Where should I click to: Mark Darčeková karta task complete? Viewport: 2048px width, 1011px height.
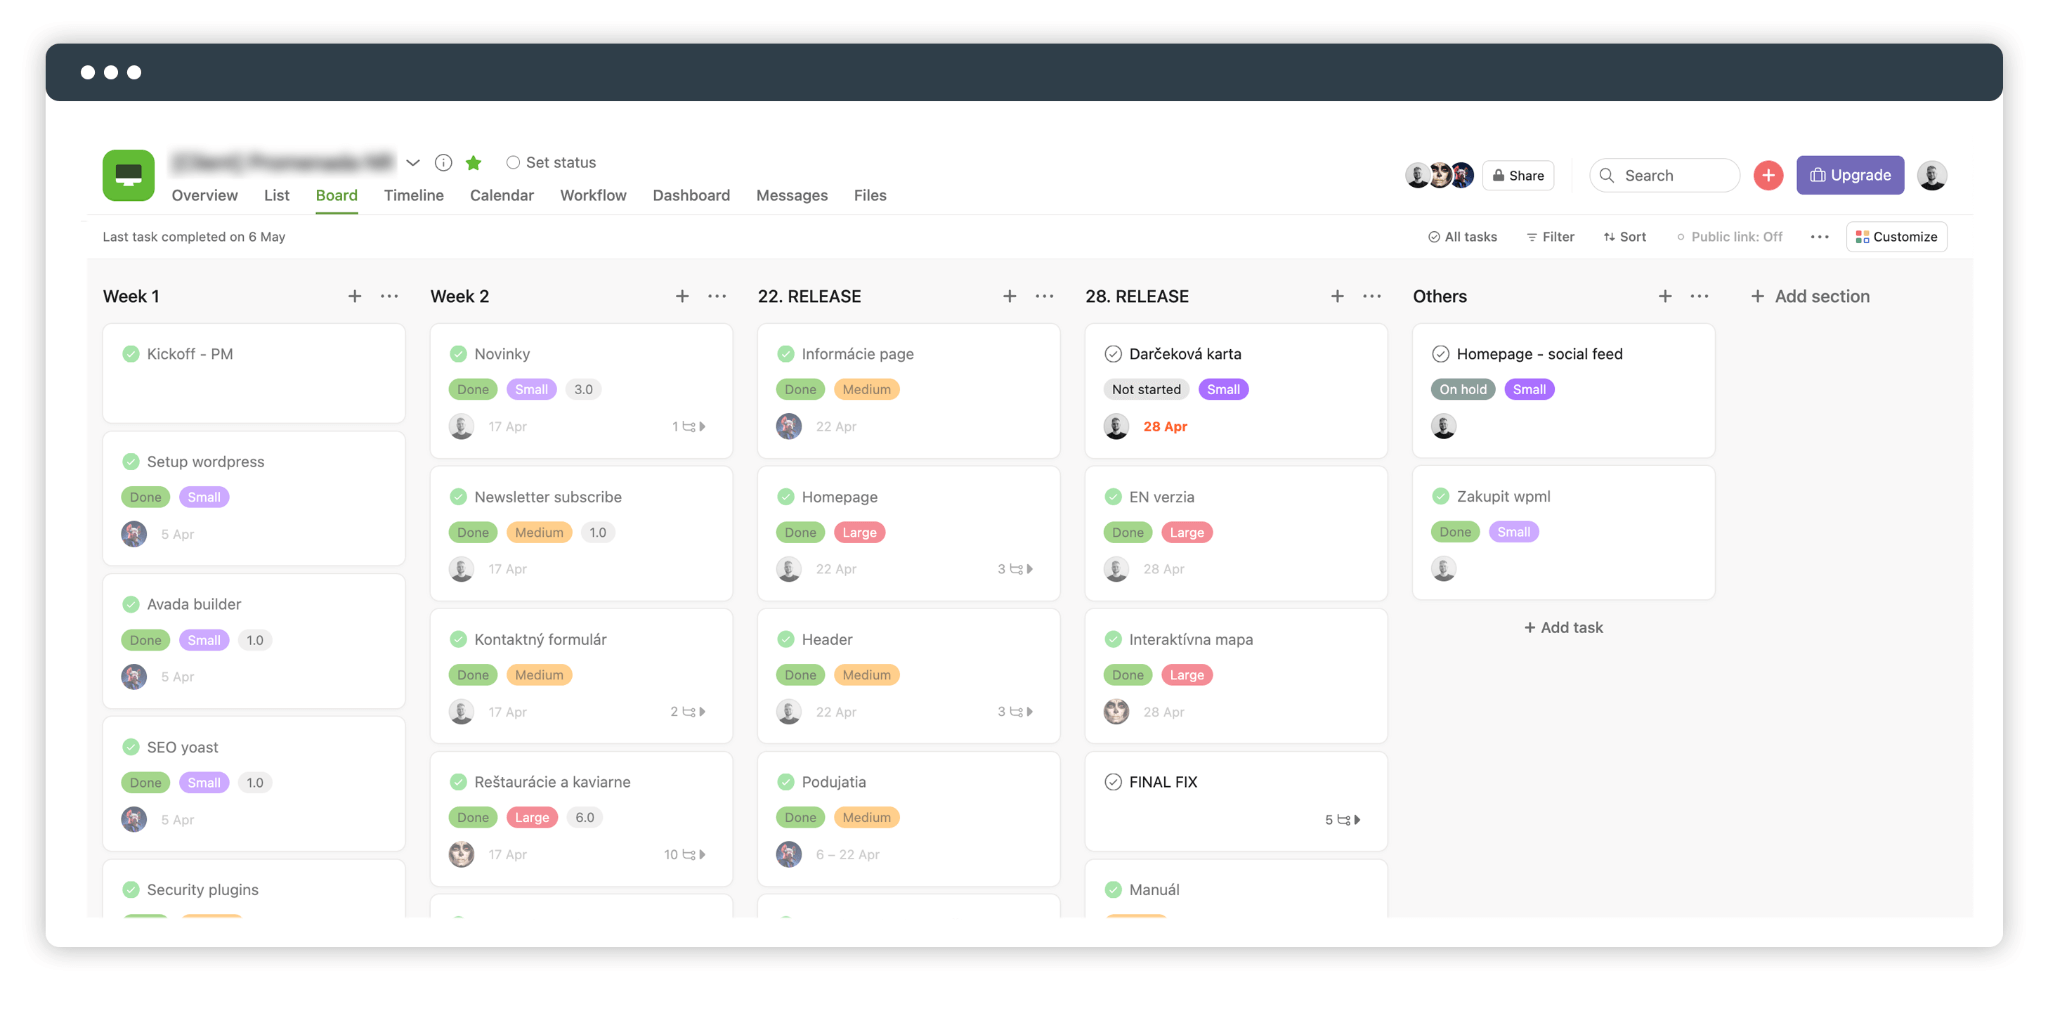pos(1113,354)
